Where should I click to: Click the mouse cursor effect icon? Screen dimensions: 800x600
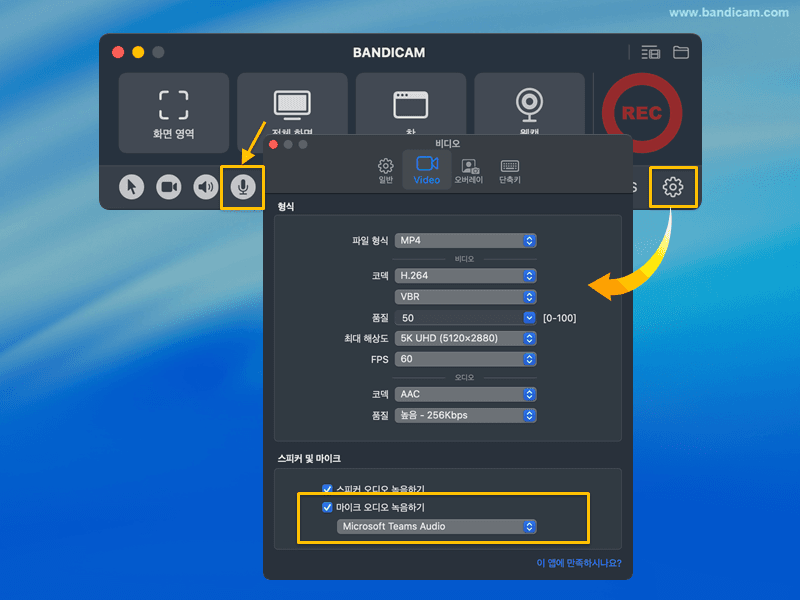(x=132, y=187)
